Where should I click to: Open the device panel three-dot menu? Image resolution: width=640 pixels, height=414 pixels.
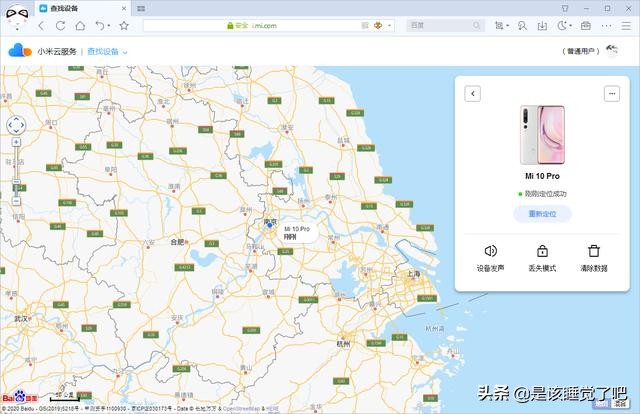611,93
